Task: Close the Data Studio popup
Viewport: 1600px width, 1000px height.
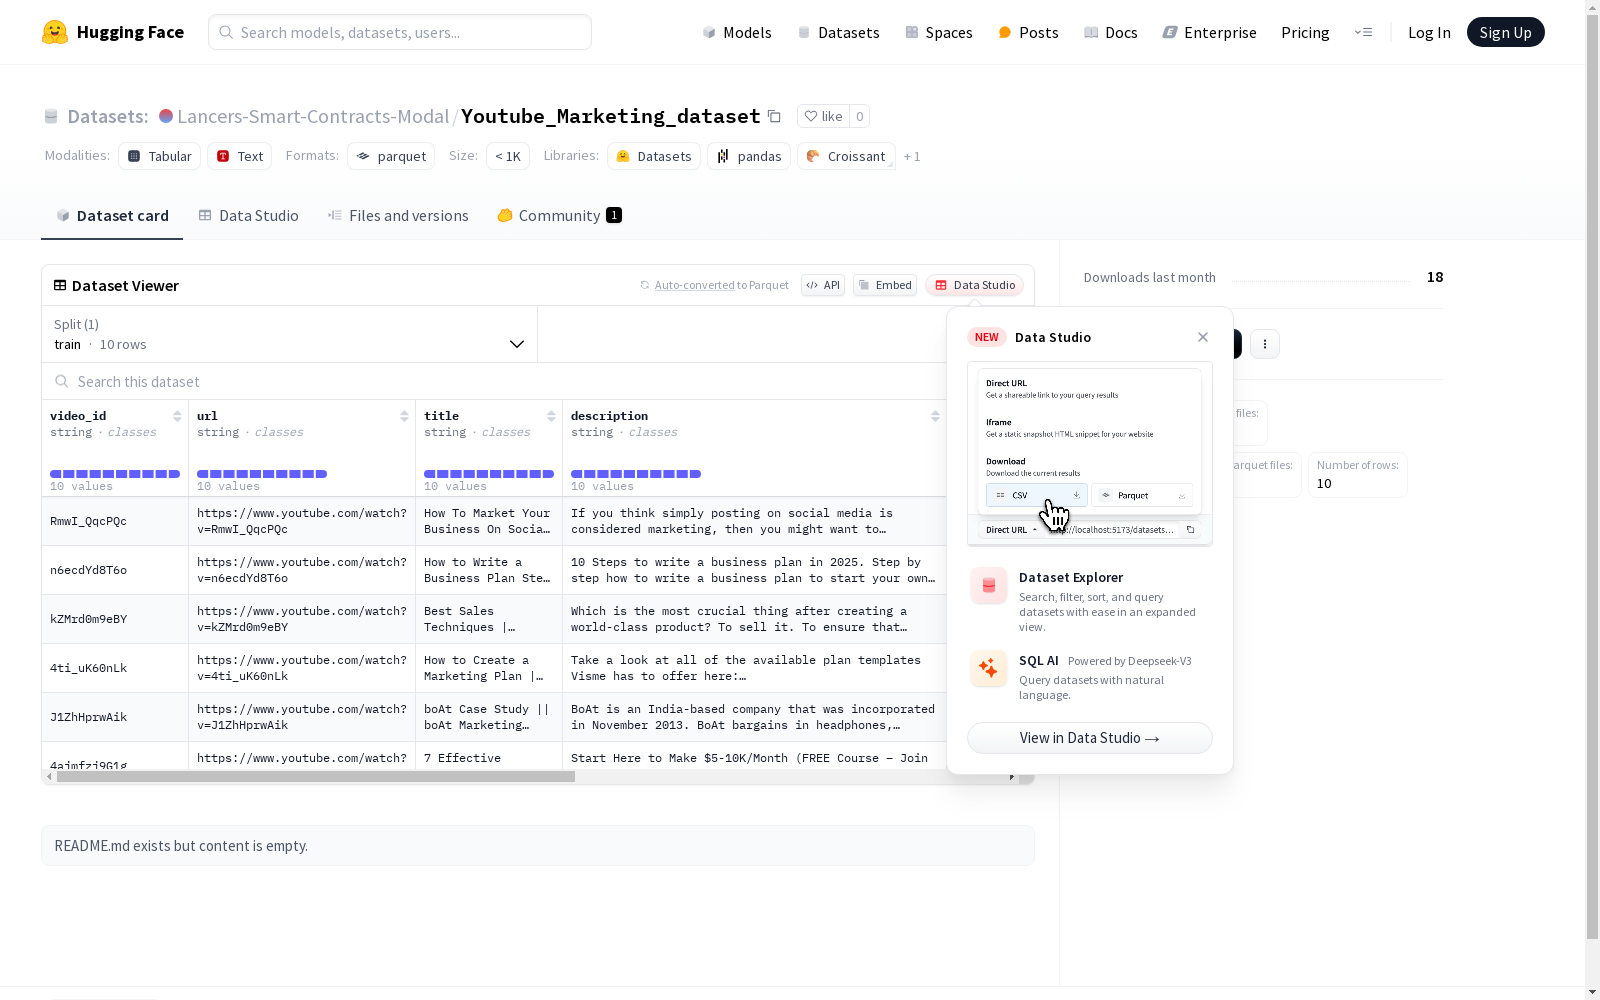Action: point(1203,337)
